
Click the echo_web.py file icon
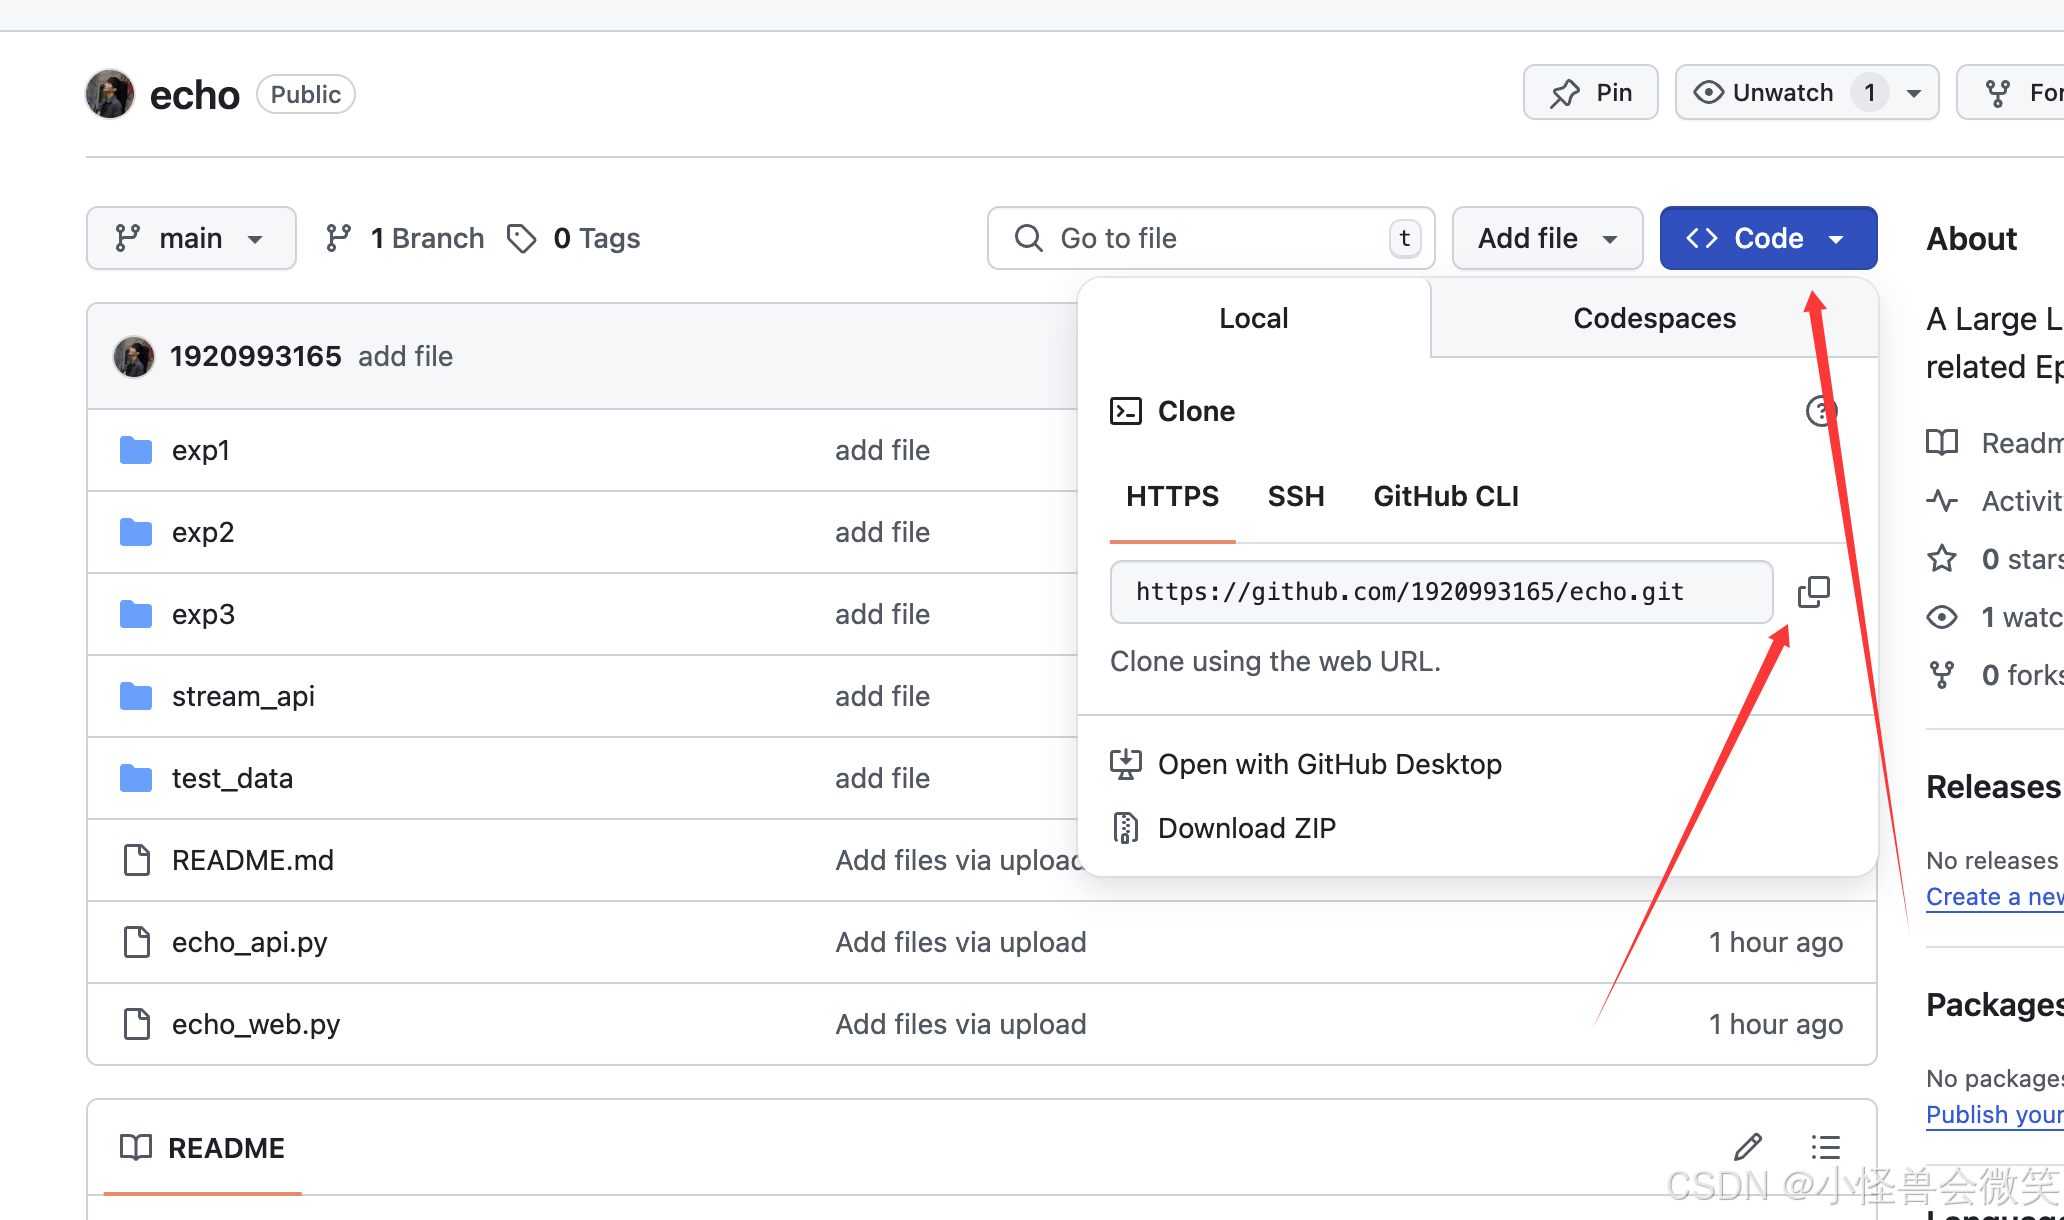(x=136, y=1024)
